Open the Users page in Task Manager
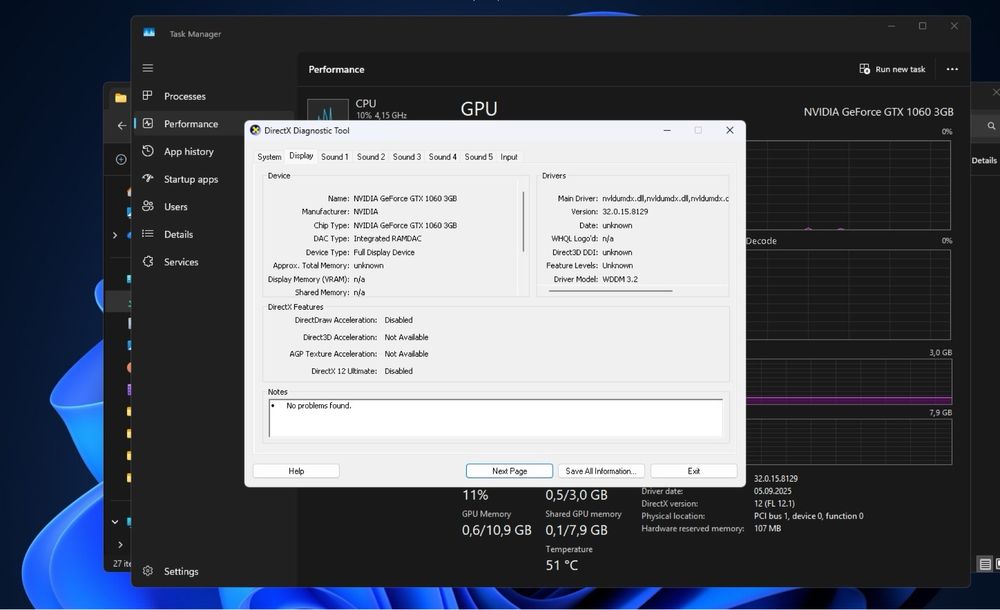Screen dimensions: 1000x610 point(175,207)
